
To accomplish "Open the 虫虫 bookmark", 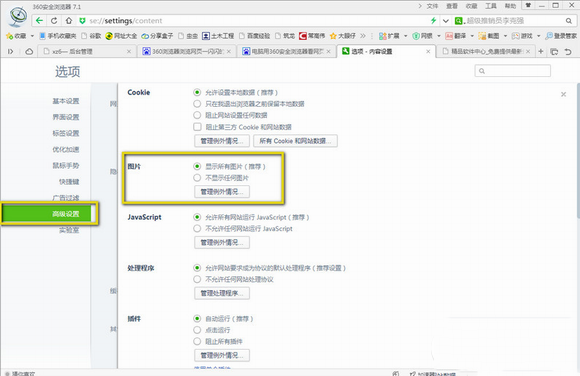I will coord(188,36).
